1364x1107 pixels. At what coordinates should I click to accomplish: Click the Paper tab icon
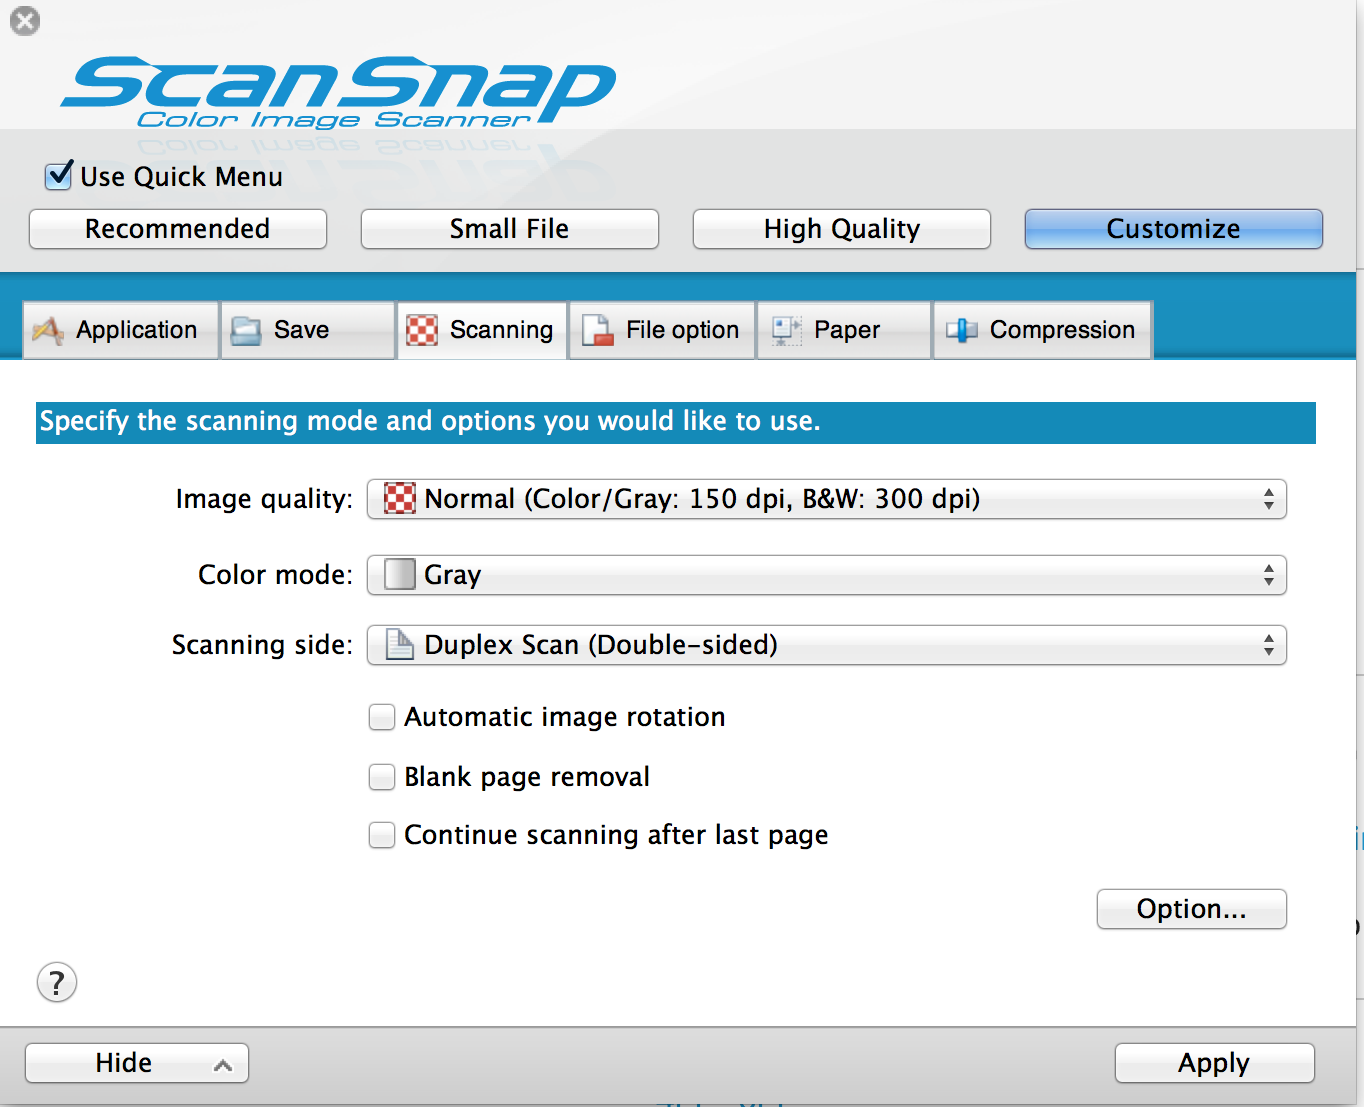coord(786,330)
